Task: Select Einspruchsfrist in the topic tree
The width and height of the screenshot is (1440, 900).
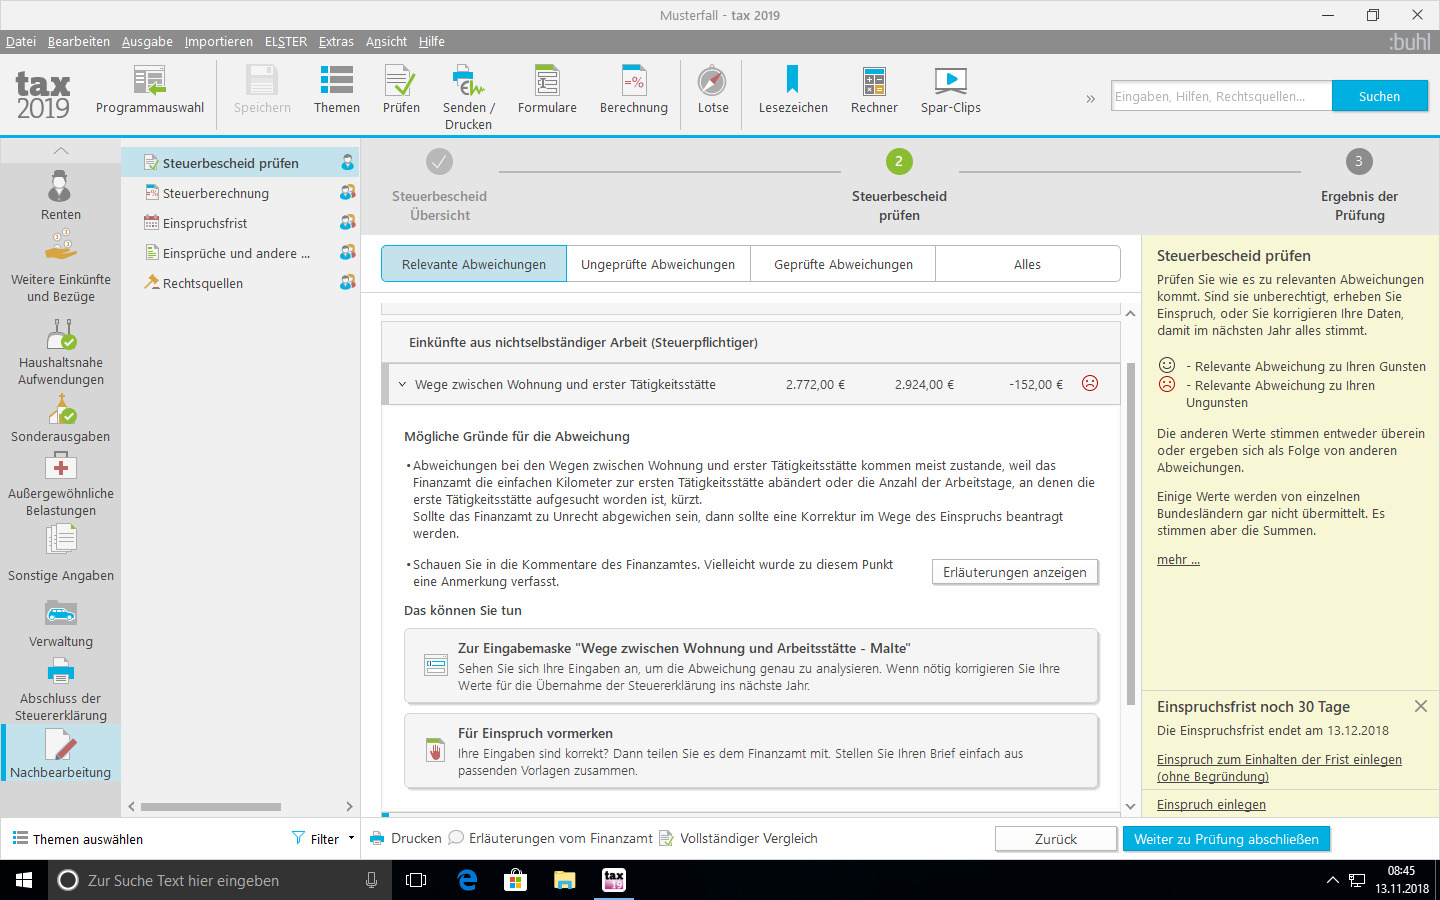Action: point(205,223)
